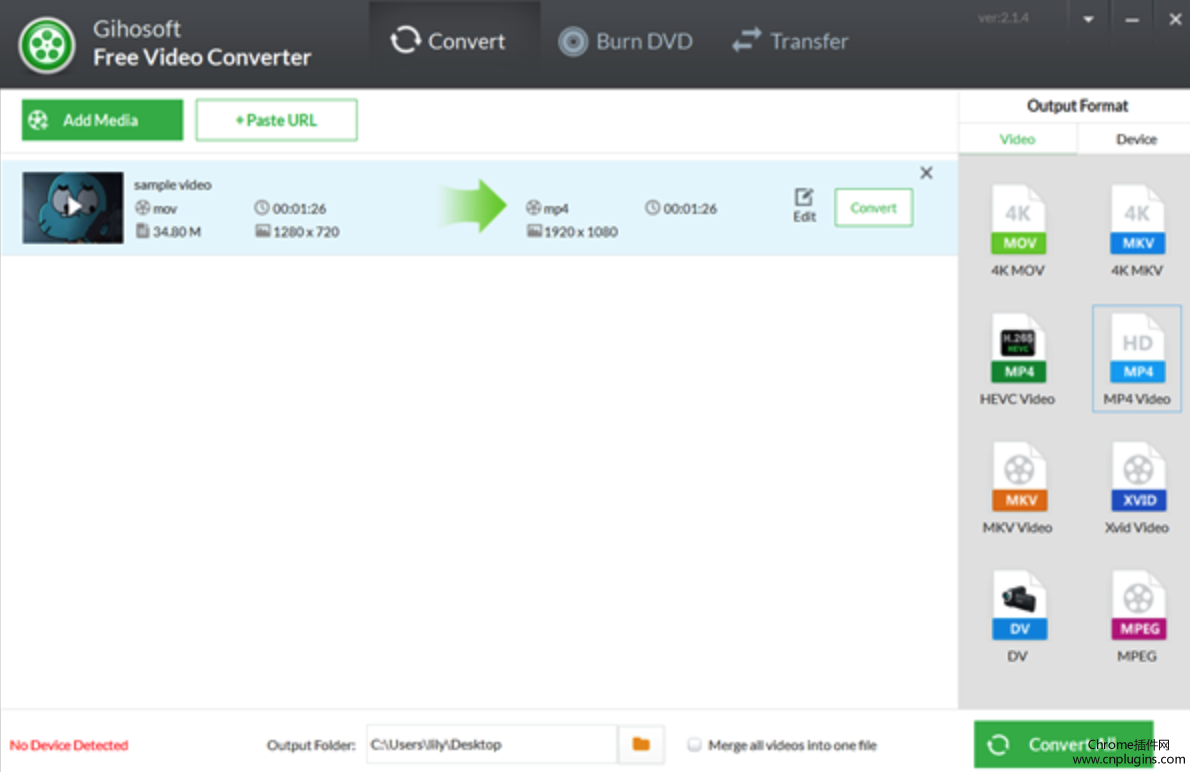
Task: Switch to the Burn DVD tab
Action: pyautogui.click(x=625, y=41)
